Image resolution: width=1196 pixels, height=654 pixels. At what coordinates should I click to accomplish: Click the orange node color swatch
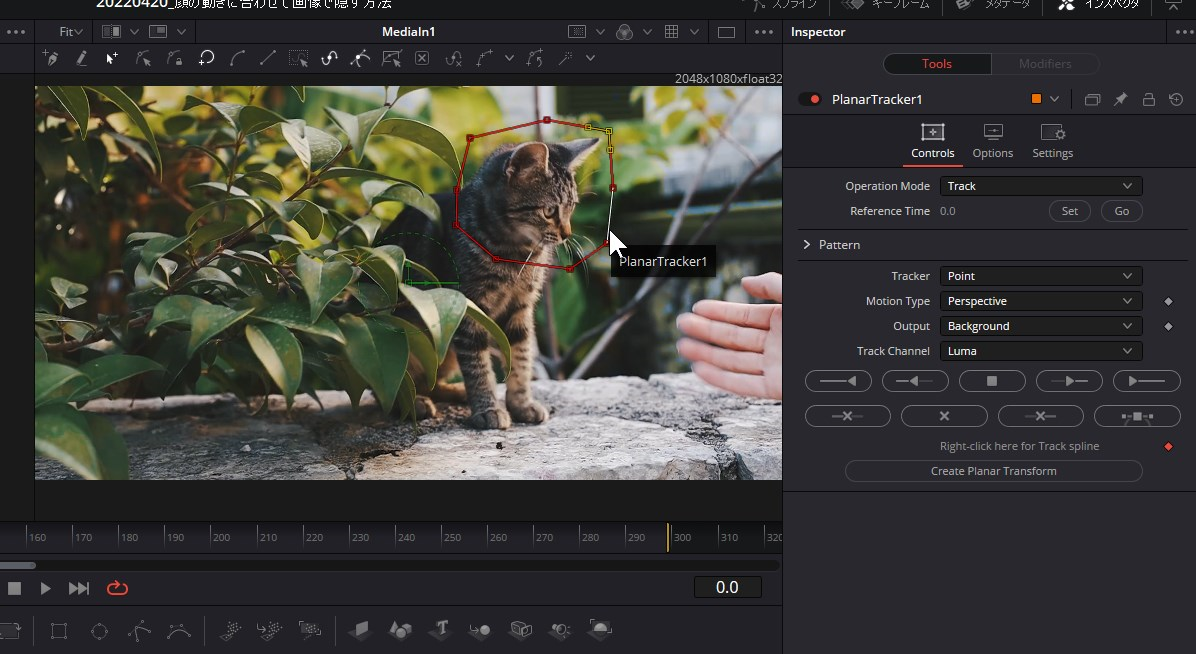click(x=1036, y=99)
